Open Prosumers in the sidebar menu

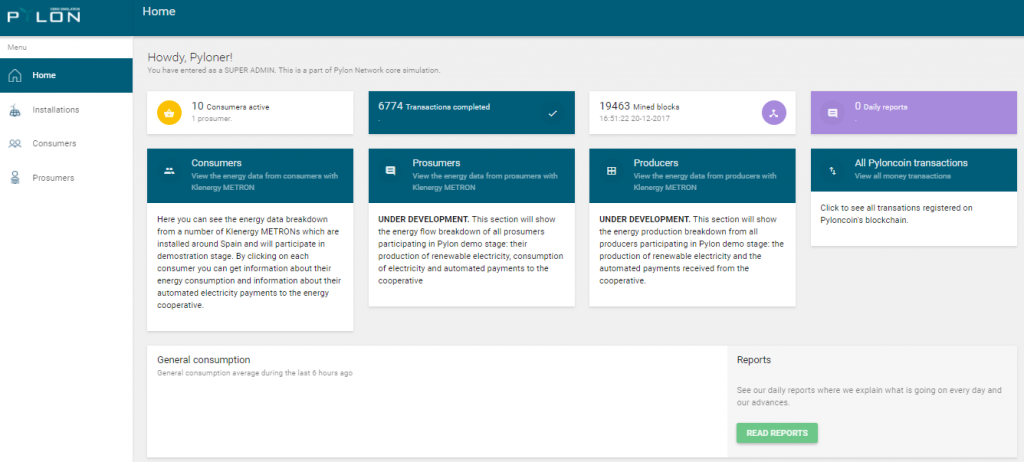point(66,178)
